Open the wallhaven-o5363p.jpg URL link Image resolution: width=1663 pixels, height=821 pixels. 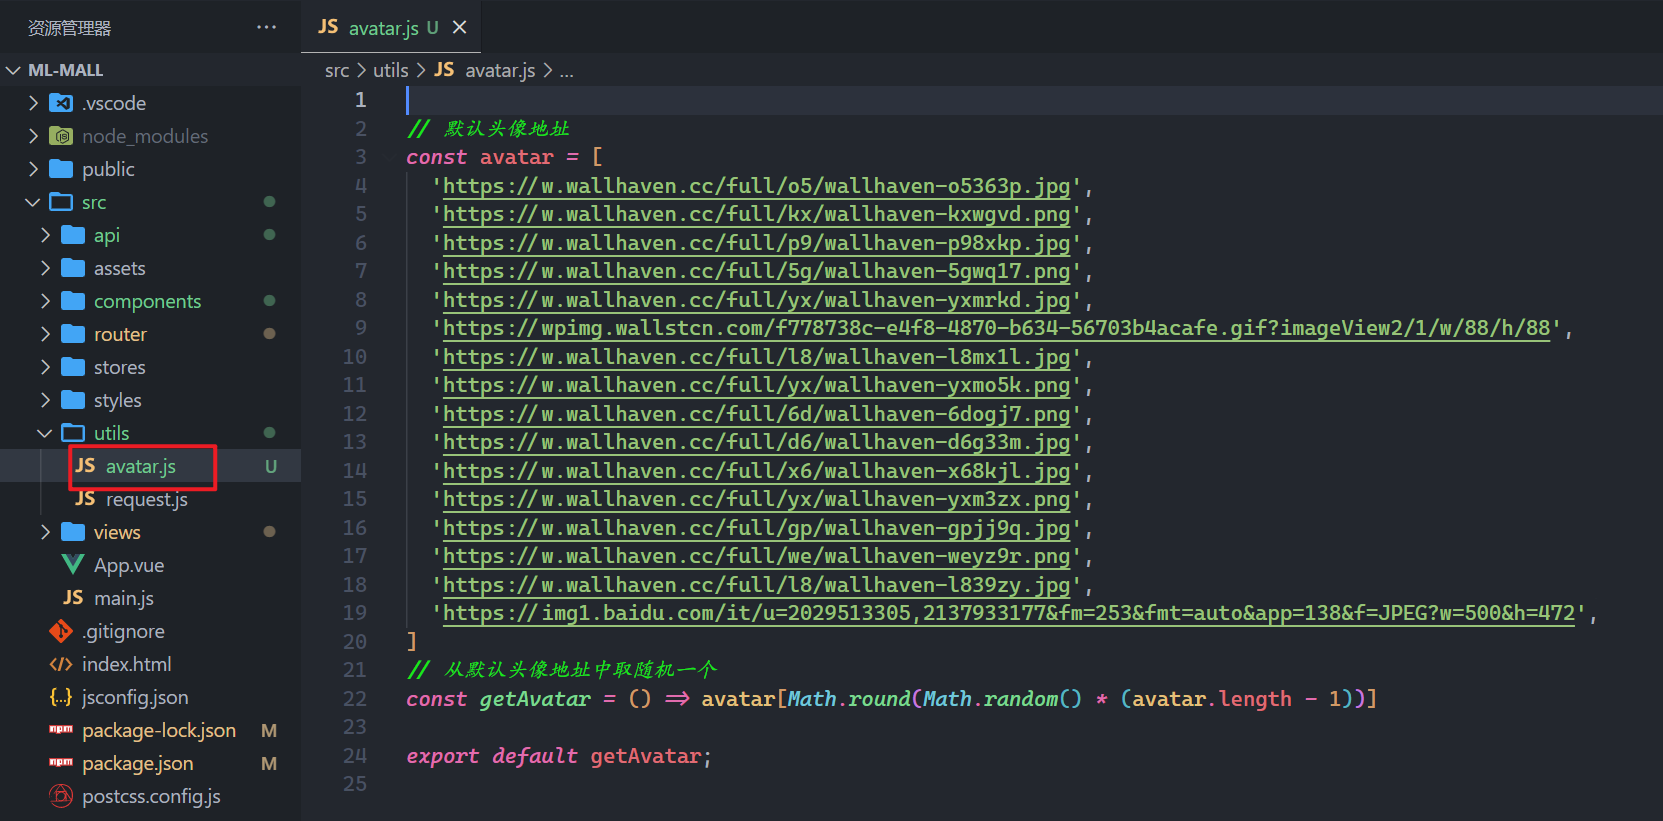[756, 186]
